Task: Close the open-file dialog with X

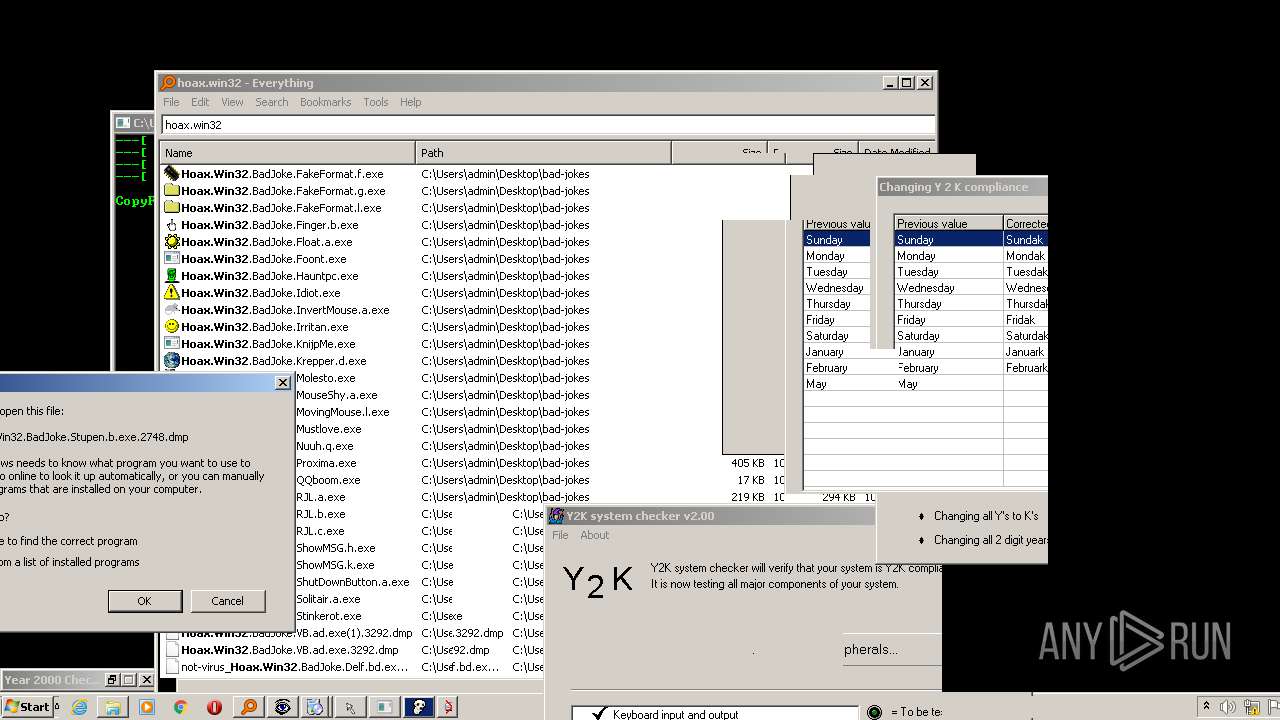Action: pyautogui.click(x=282, y=383)
